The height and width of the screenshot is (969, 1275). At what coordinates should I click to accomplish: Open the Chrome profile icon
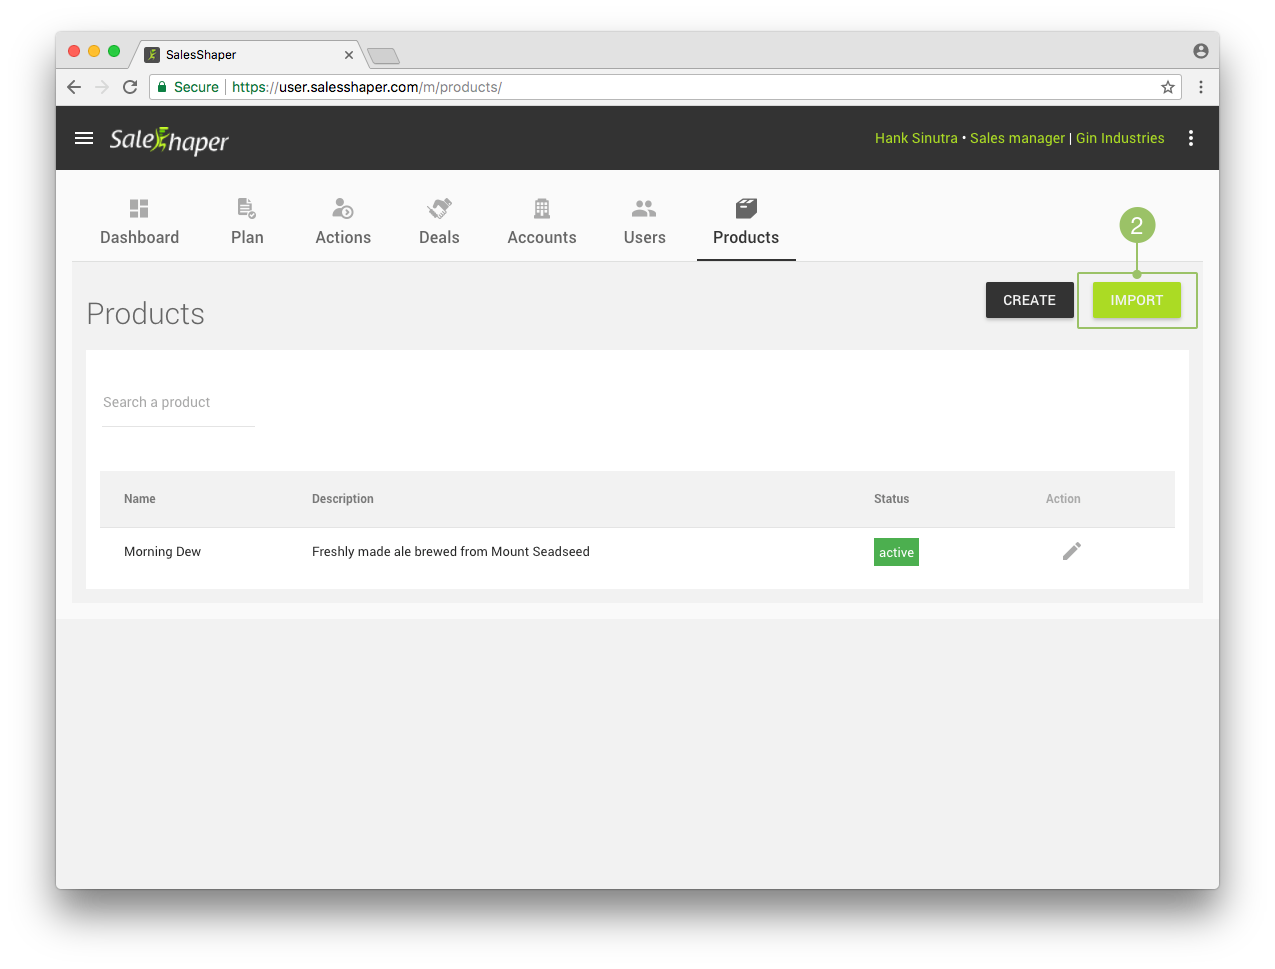[1200, 51]
